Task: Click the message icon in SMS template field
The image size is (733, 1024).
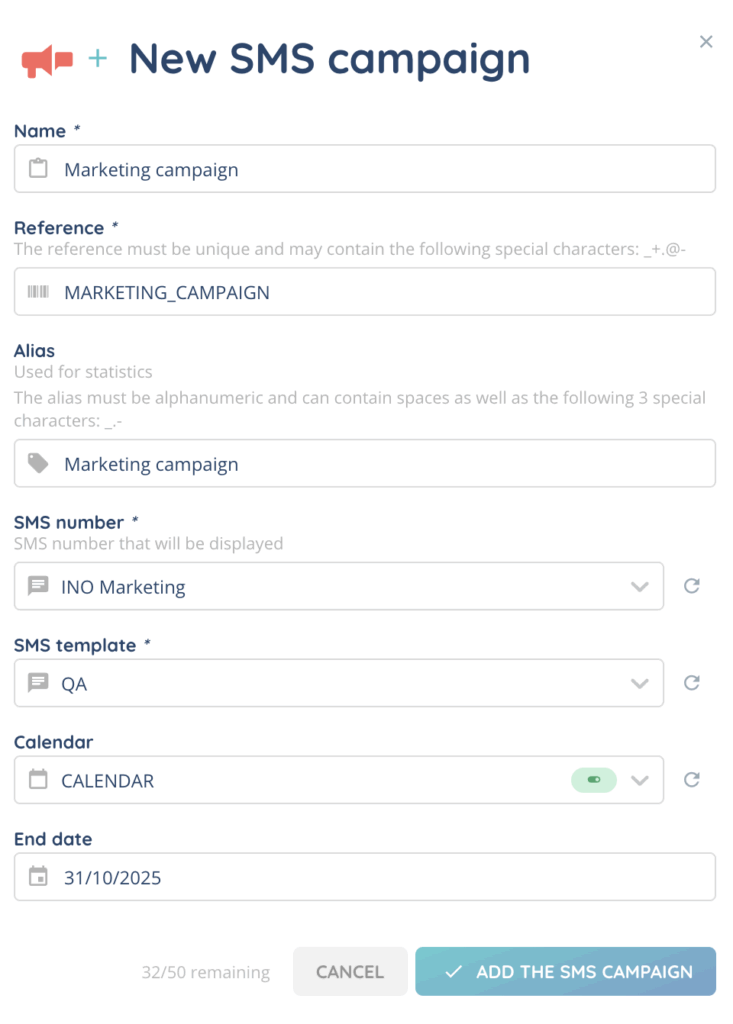Action: tap(38, 684)
